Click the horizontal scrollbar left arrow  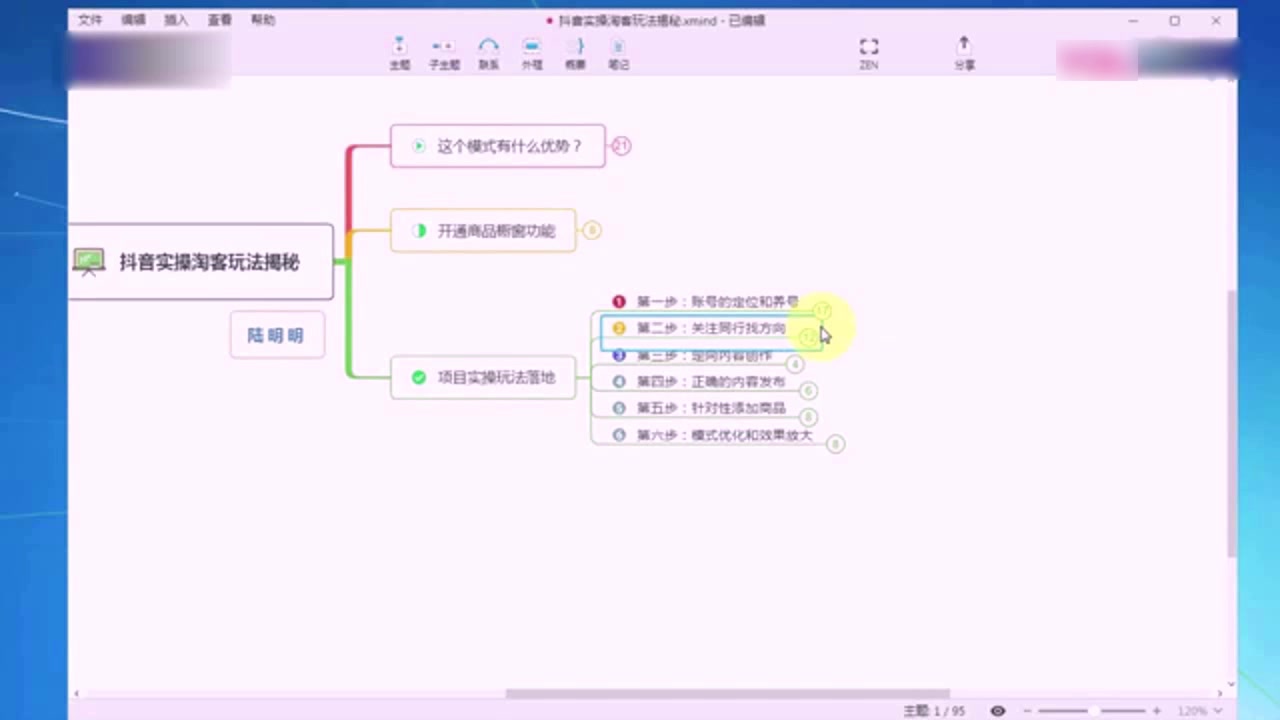[x=76, y=693]
